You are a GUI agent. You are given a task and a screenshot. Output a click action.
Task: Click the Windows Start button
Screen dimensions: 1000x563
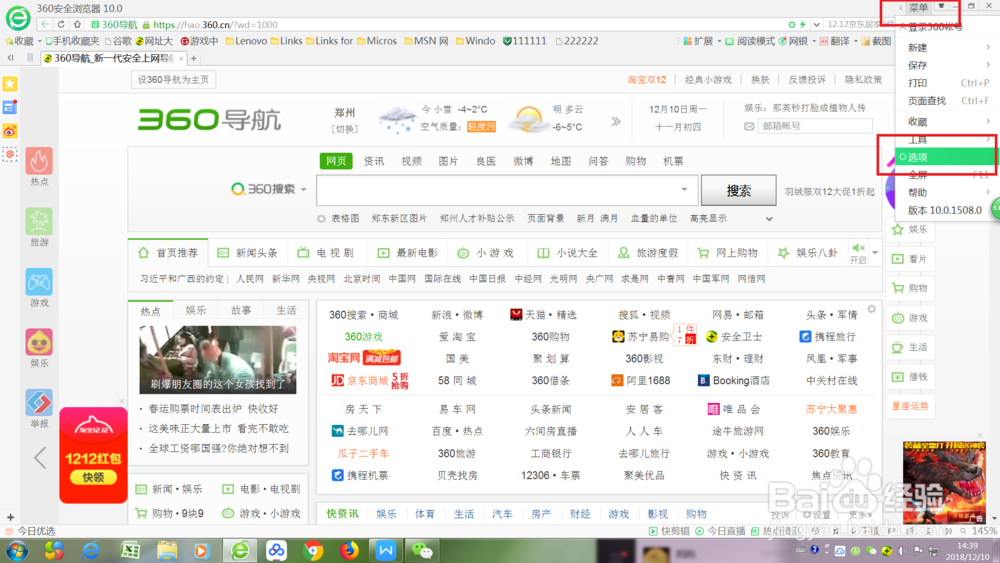click(x=17, y=550)
